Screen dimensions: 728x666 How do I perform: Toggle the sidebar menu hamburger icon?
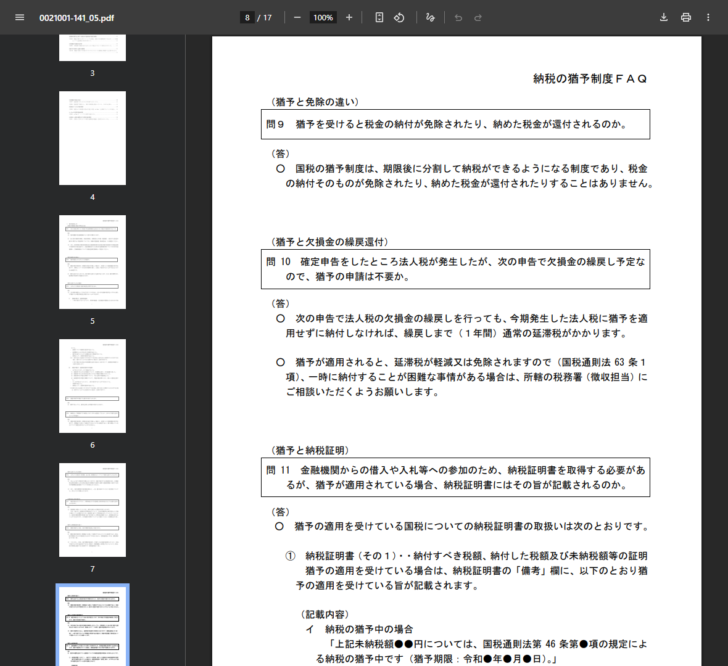[x=20, y=18]
